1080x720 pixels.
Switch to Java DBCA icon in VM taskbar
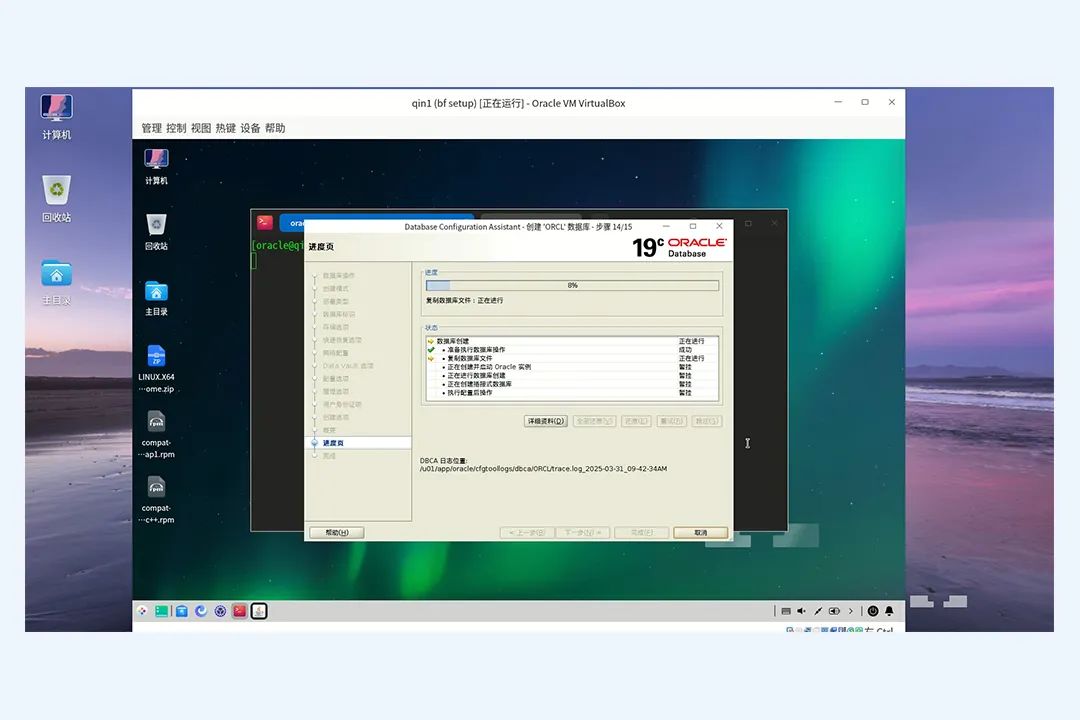point(259,611)
